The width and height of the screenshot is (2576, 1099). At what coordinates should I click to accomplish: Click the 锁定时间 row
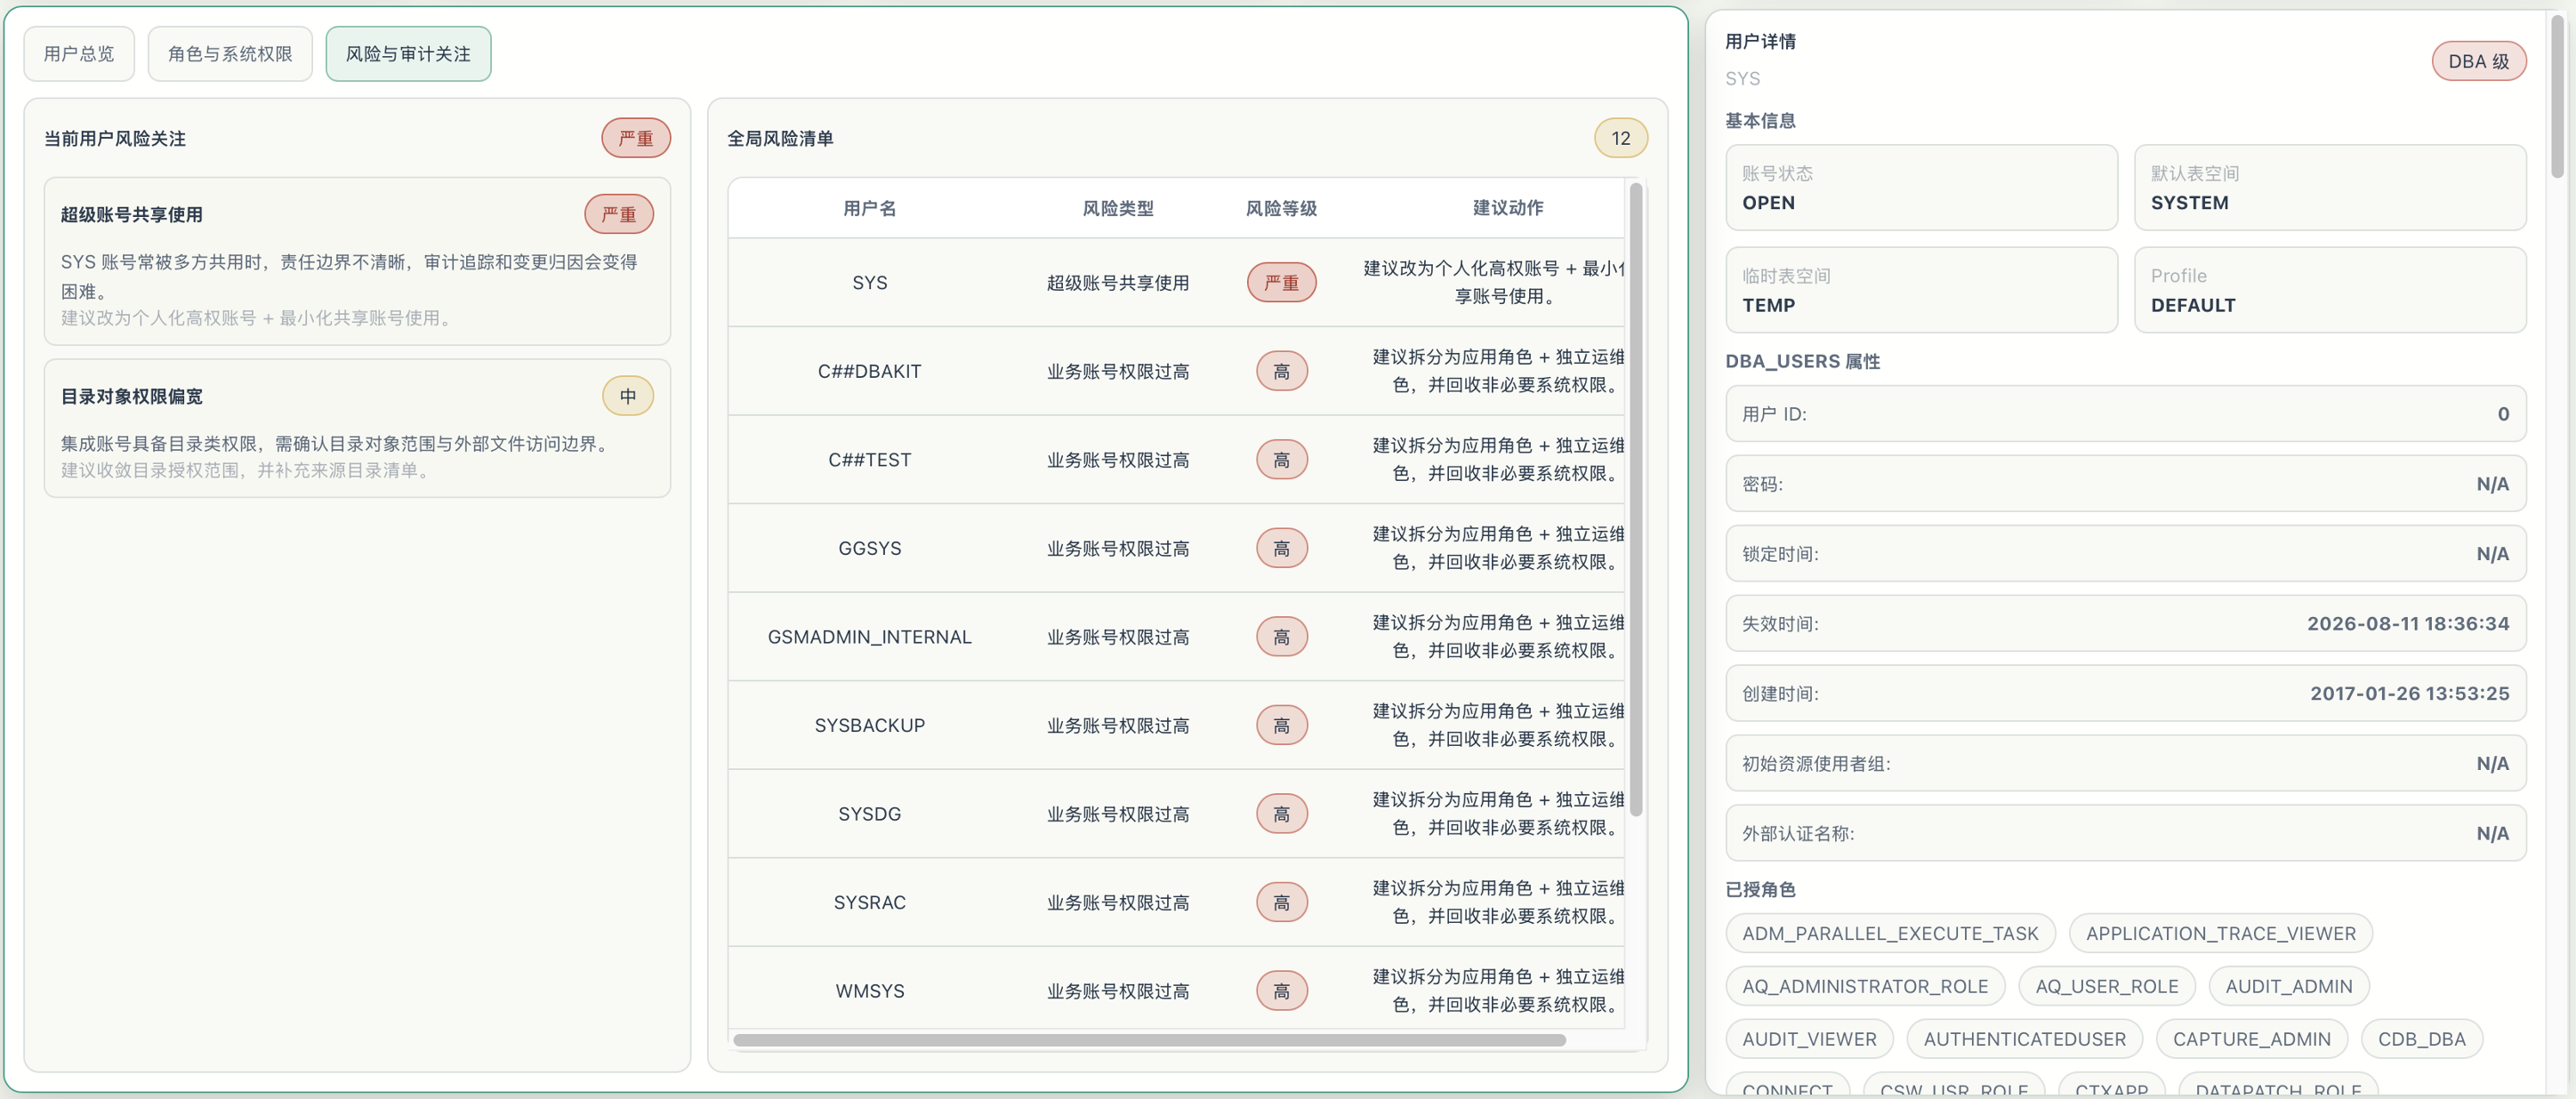[x=2125, y=554]
